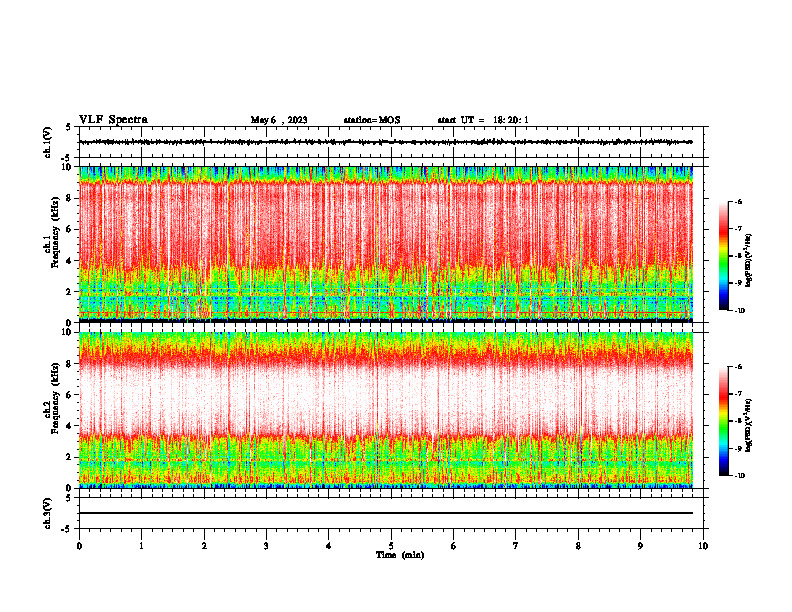Click the '2' tick on time axis
Screen dimensions: 792x612
pos(204,546)
